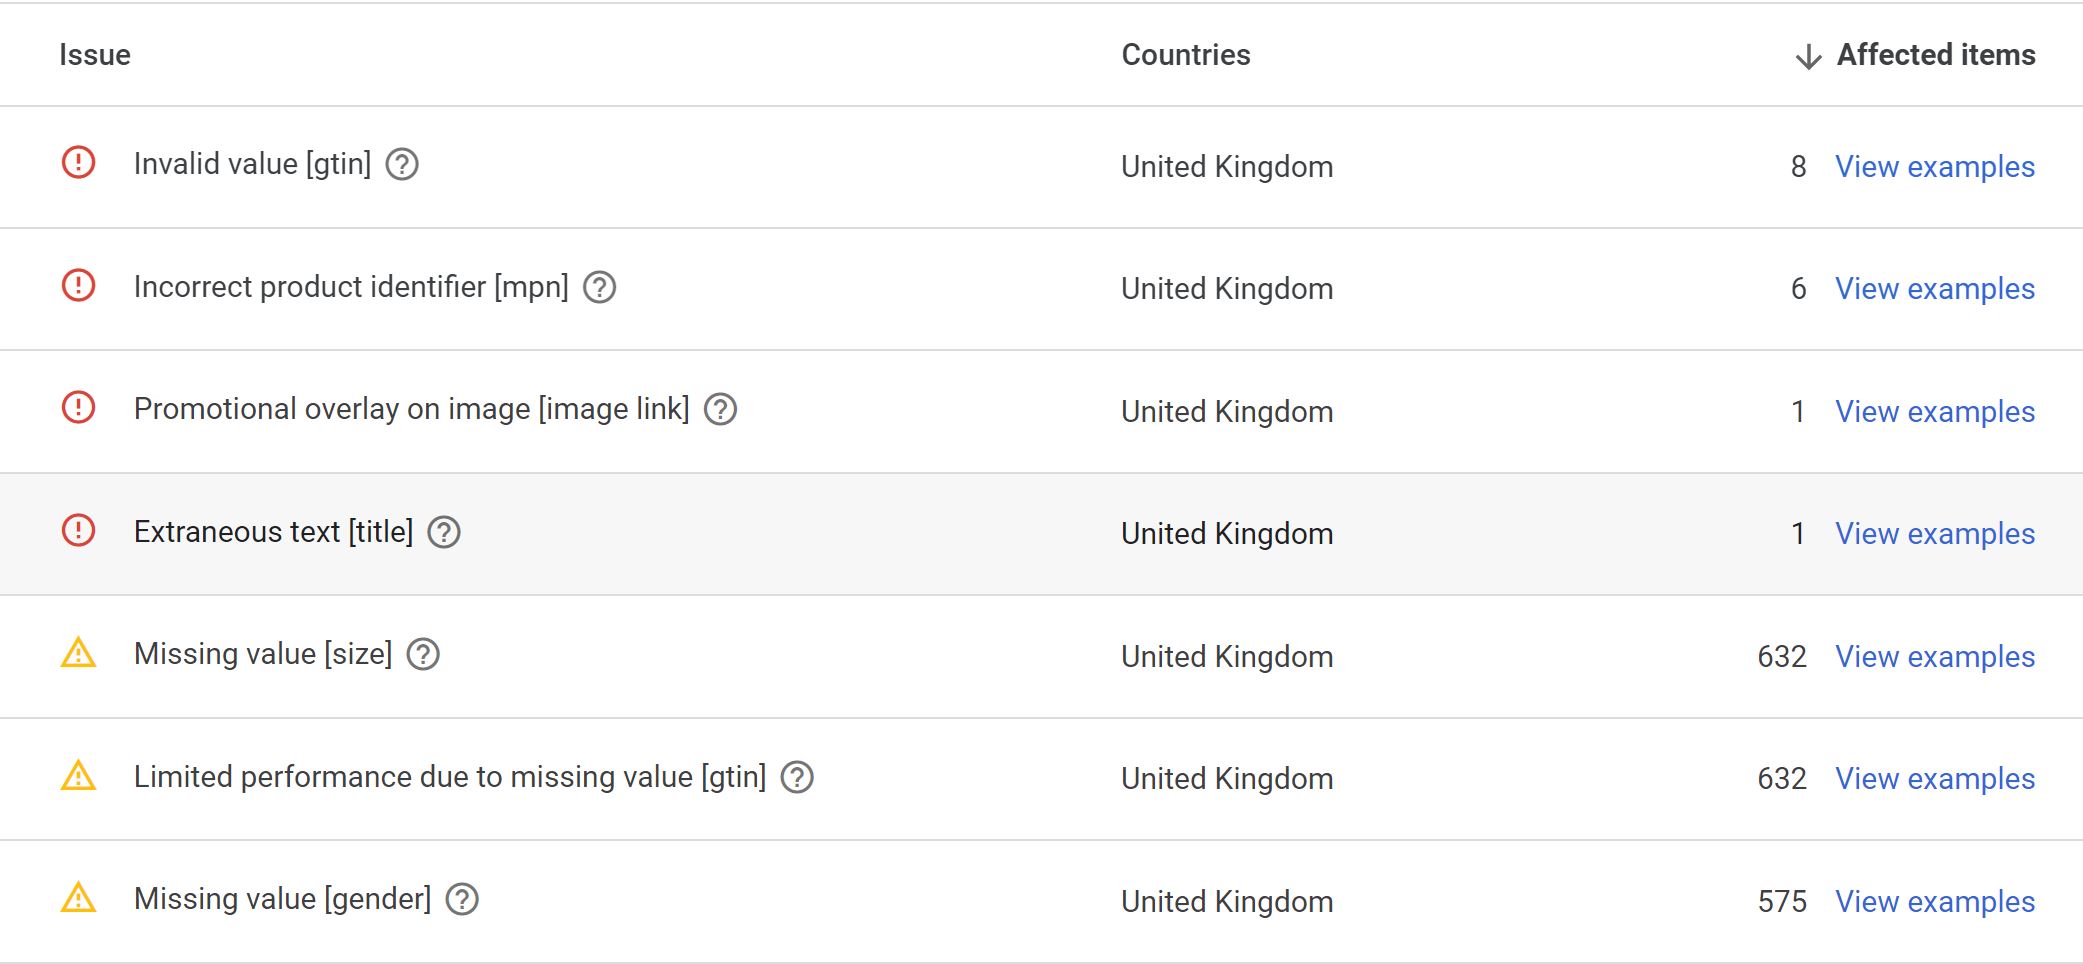Click the Issue column header

point(95,54)
